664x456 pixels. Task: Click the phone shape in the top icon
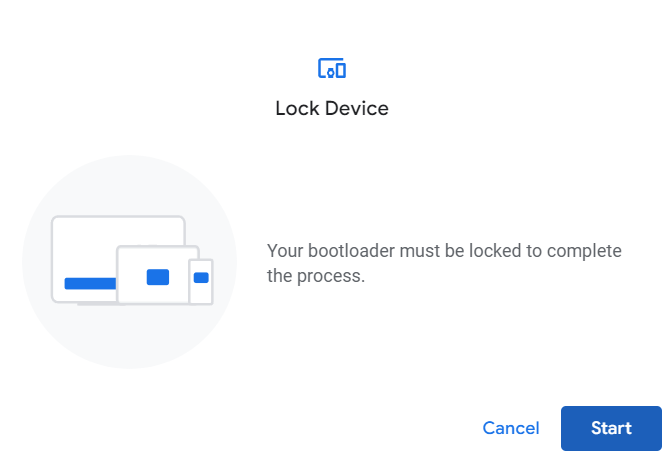point(340,70)
